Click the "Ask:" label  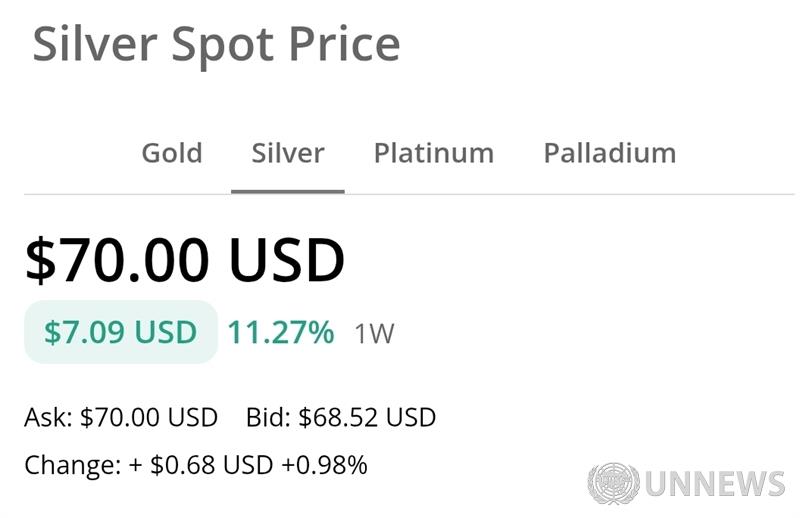click(48, 417)
